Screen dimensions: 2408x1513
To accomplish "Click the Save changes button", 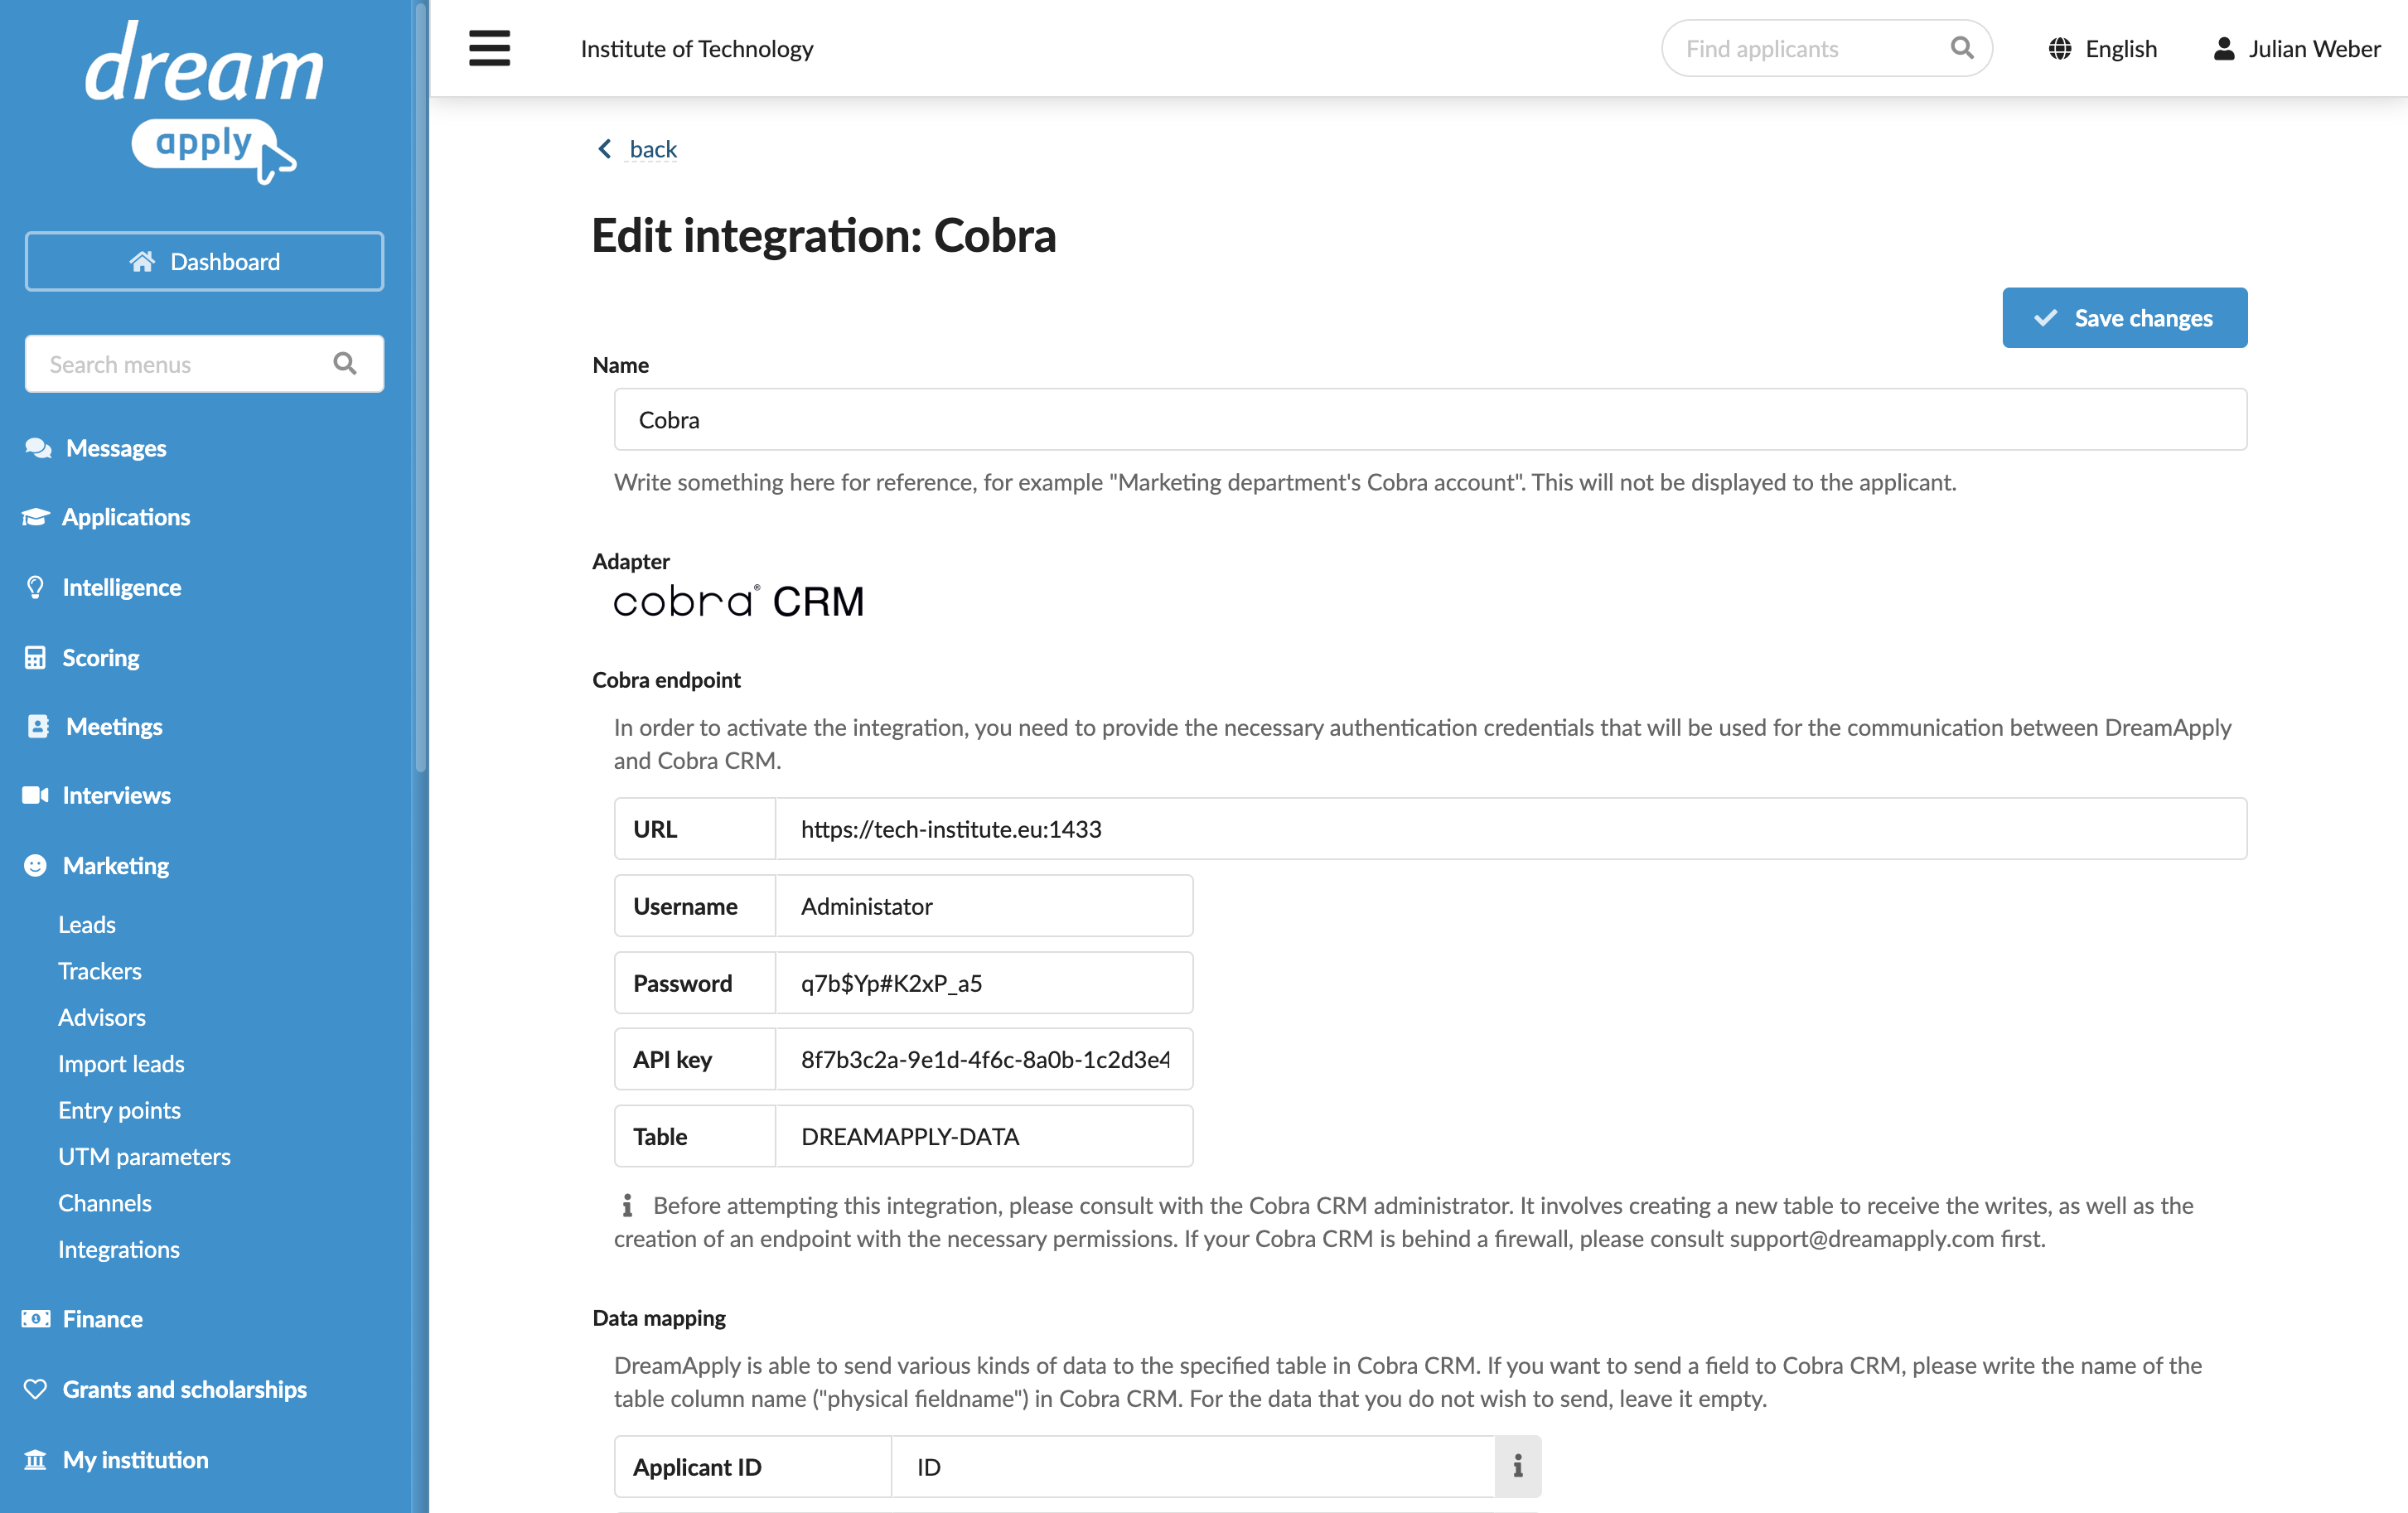I will tap(2124, 318).
